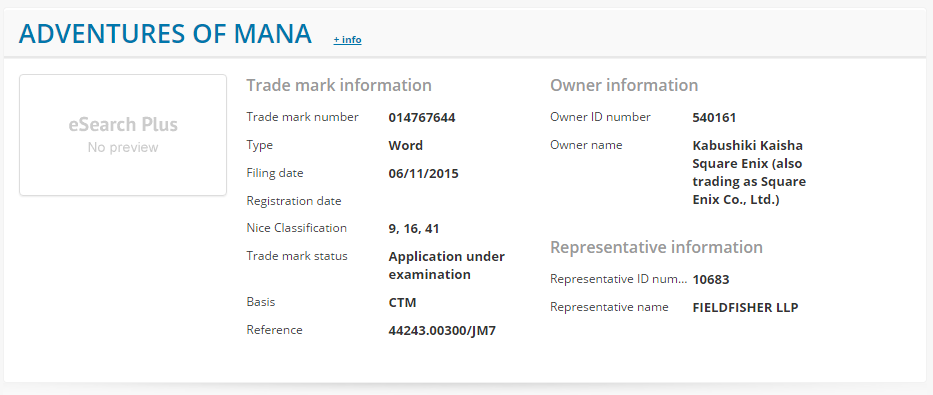The height and width of the screenshot is (395, 933).
Task: Select owner name Kabushiki Kaisha Square Enix
Action: point(749,173)
